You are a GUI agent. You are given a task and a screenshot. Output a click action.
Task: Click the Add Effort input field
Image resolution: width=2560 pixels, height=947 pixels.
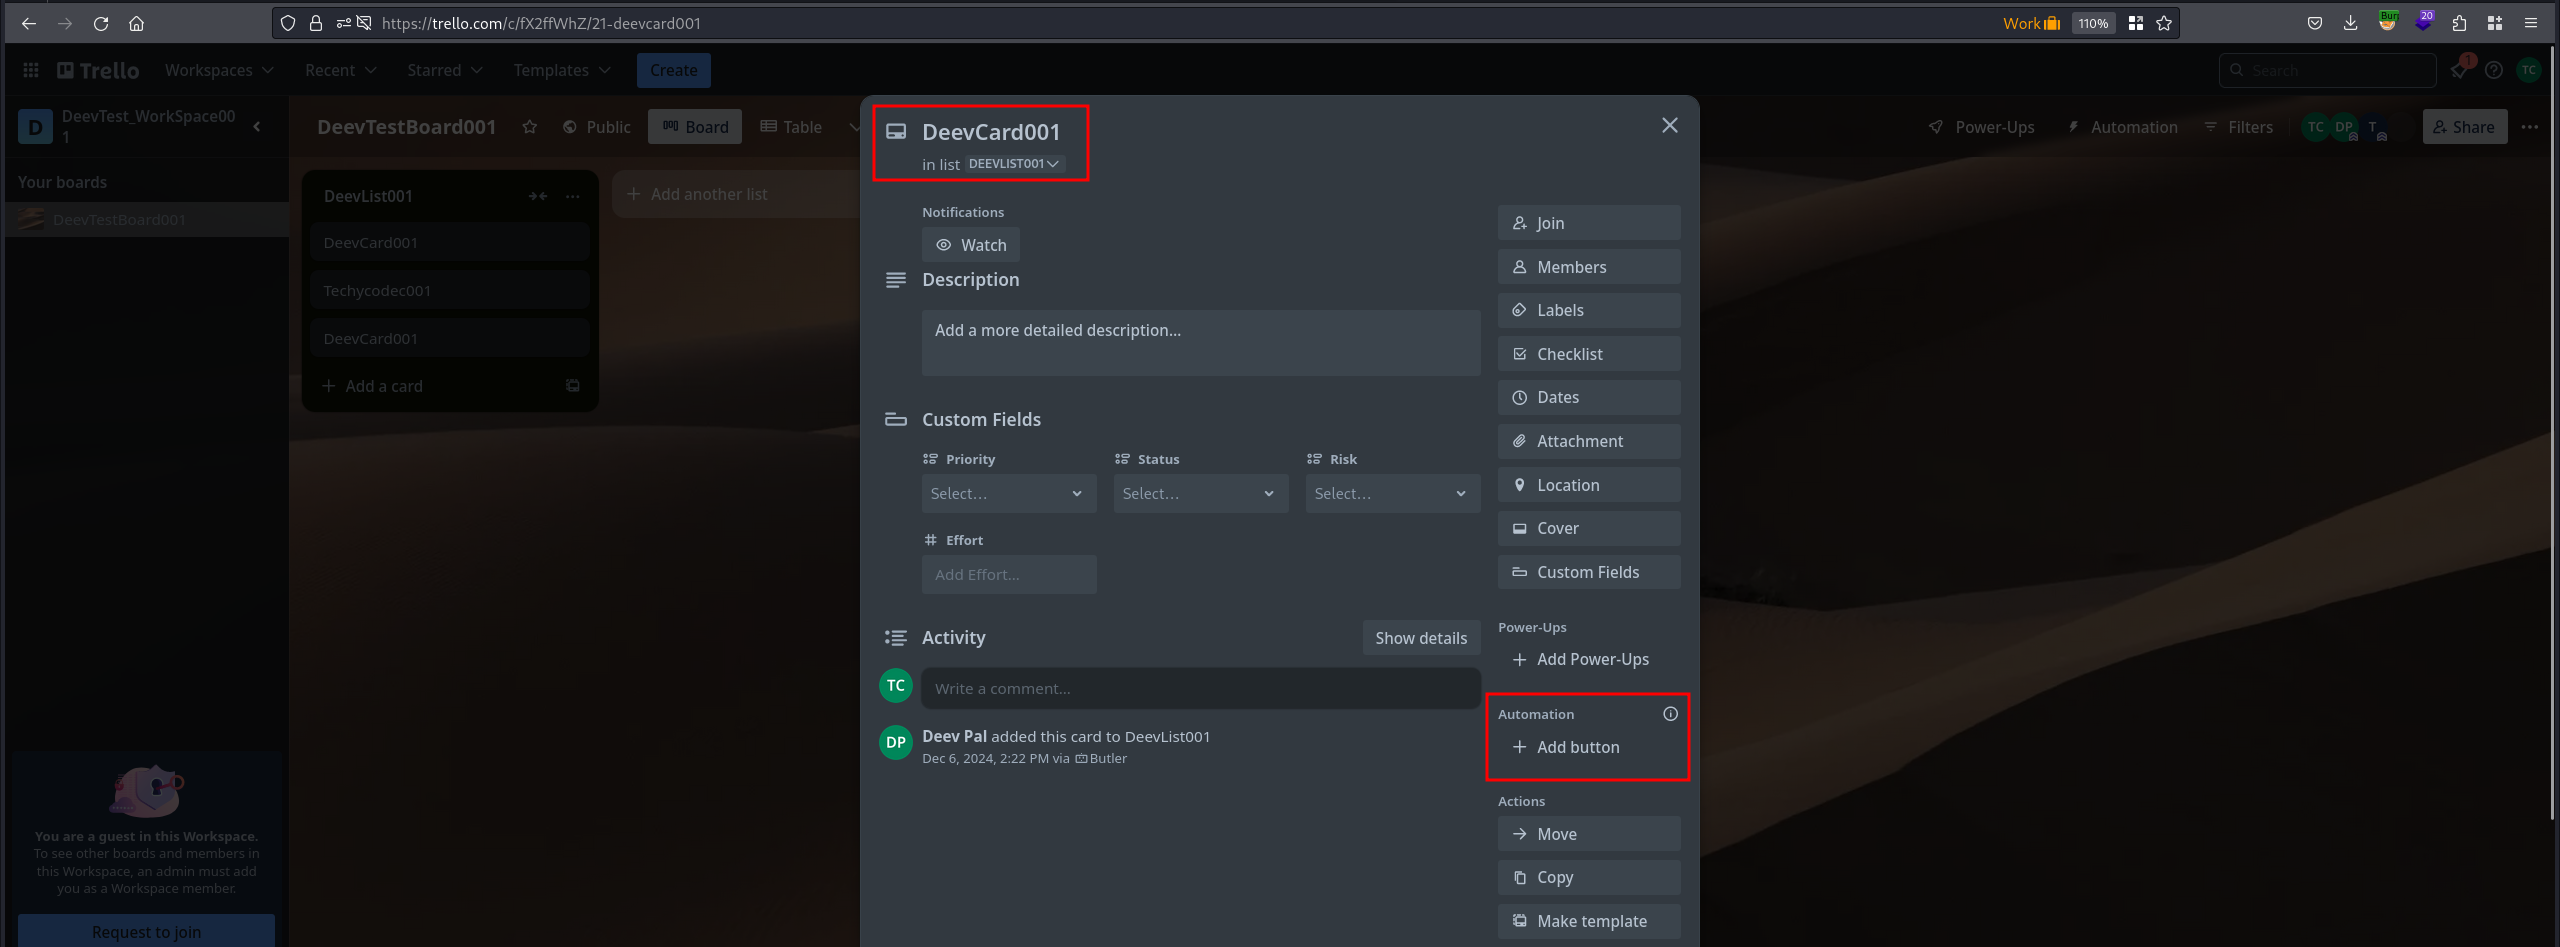click(x=1009, y=575)
